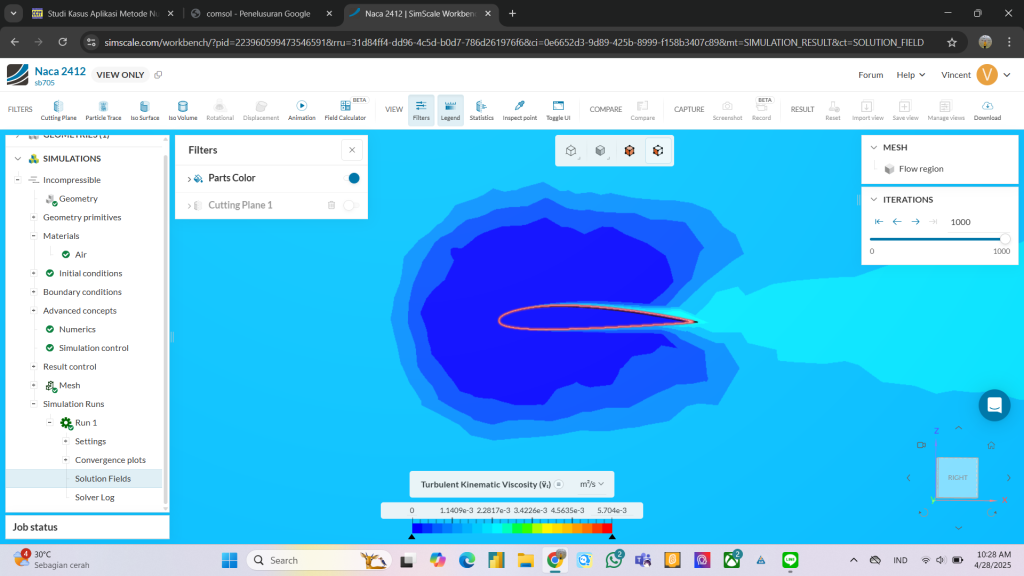This screenshot has height=576, width=1024.
Task: Download the simulation results
Action: (x=987, y=109)
